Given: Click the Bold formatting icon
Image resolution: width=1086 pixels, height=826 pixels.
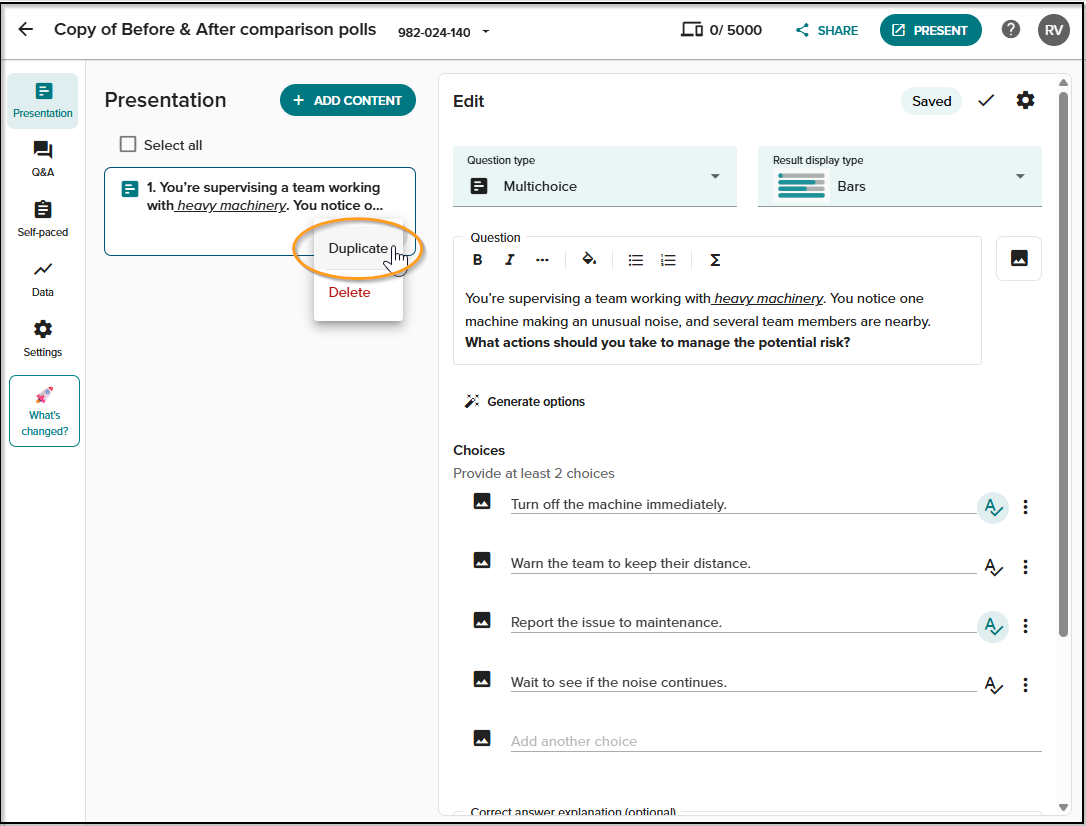Looking at the screenshot, I should pyautogui.click(x=477, y=260).
